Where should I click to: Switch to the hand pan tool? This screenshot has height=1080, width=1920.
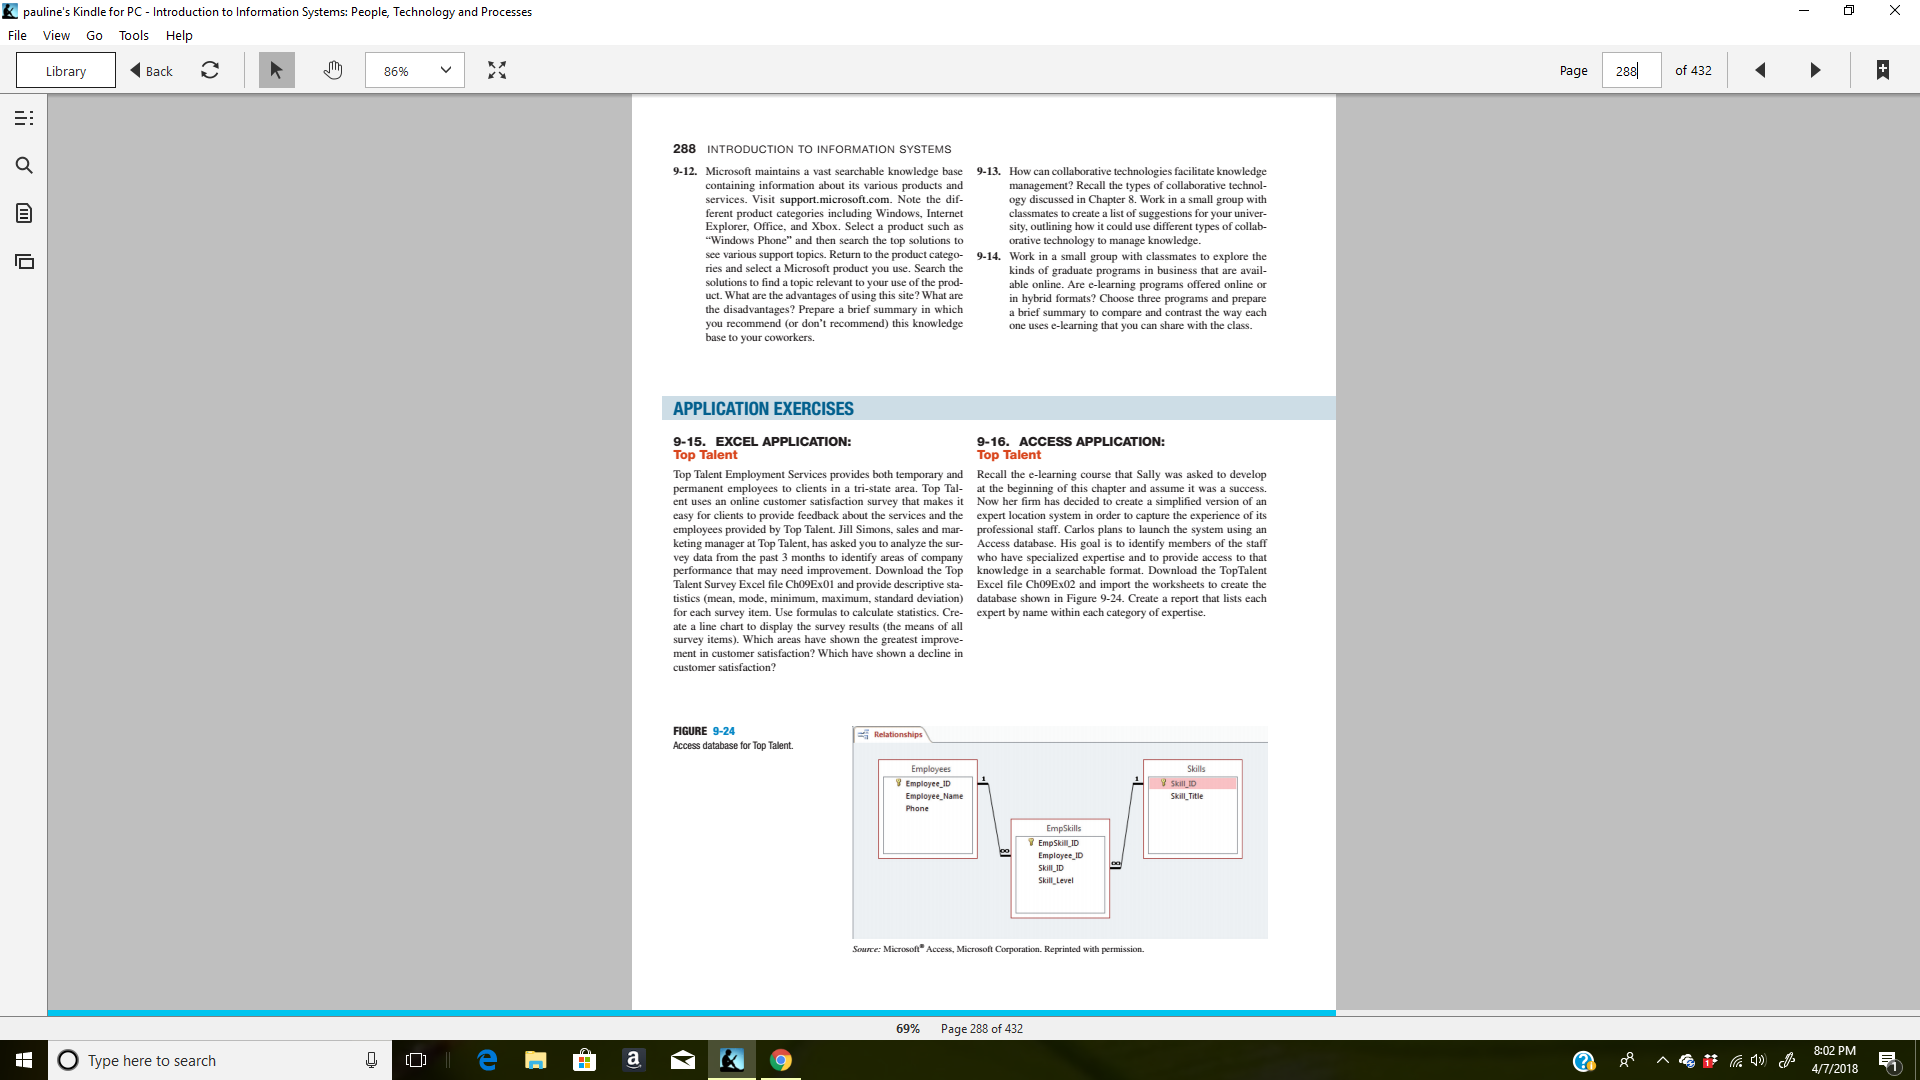pos(333,70)
